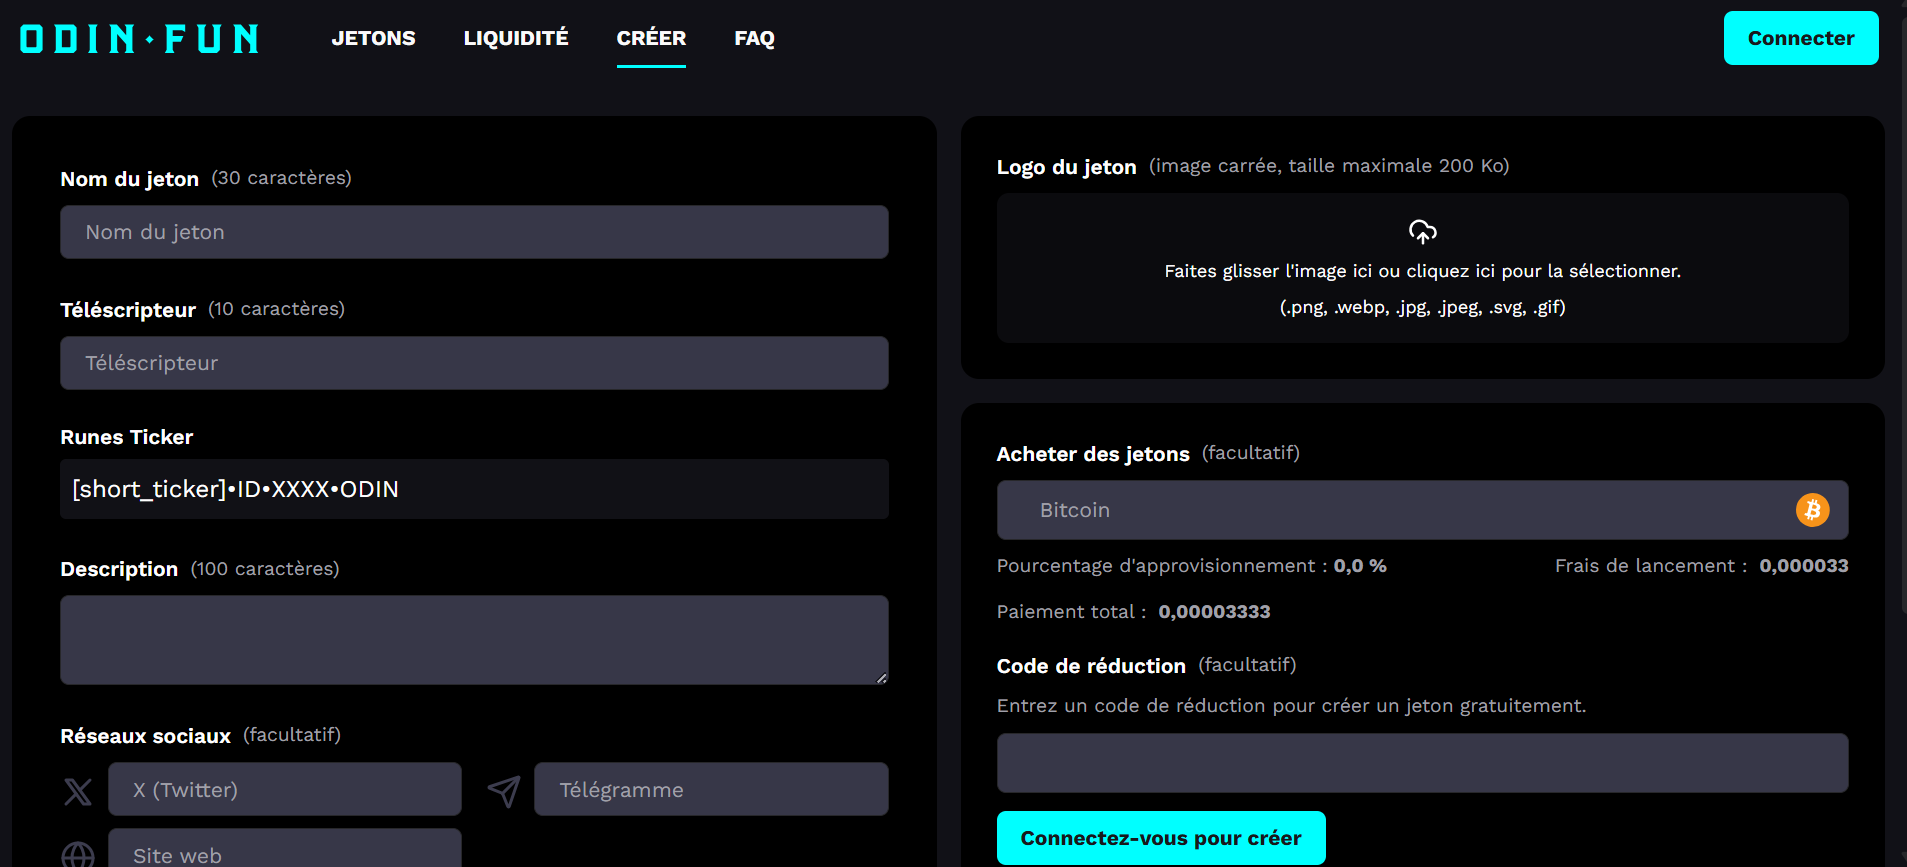Screen dimensions: 1907x867
Task: Open the FAQ tab
Action: point(754,38)
